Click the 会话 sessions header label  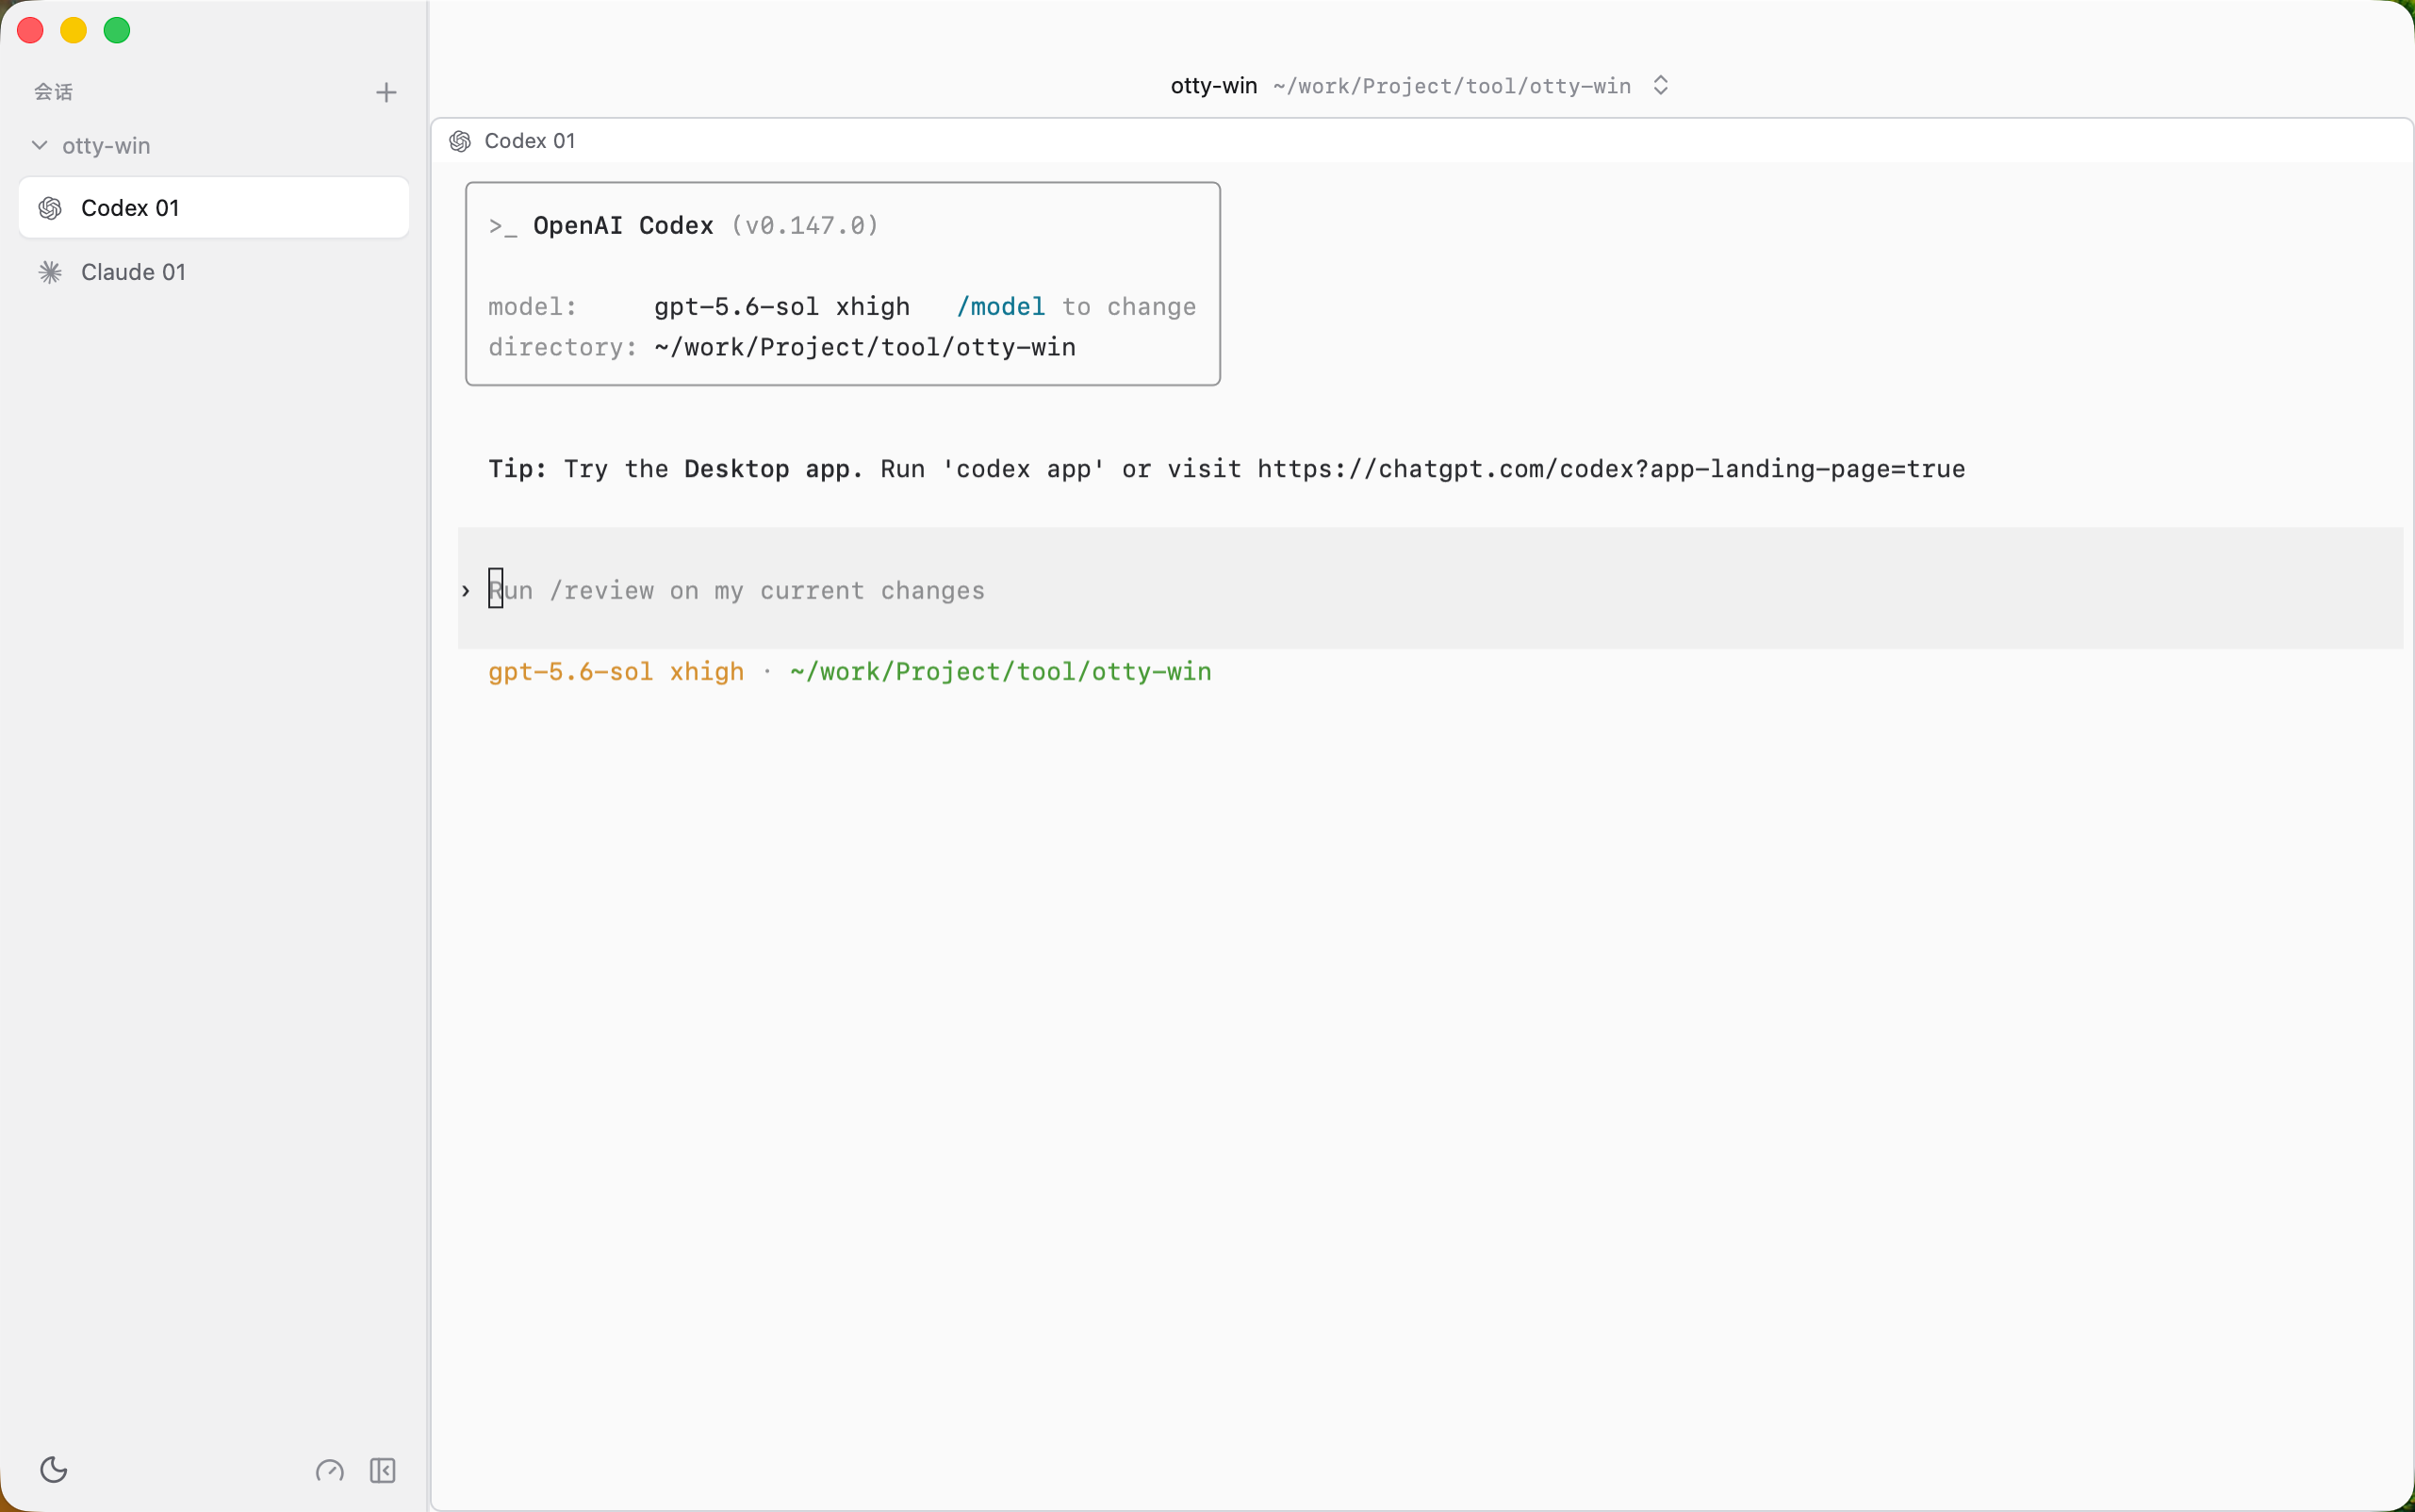click(53, 92)
